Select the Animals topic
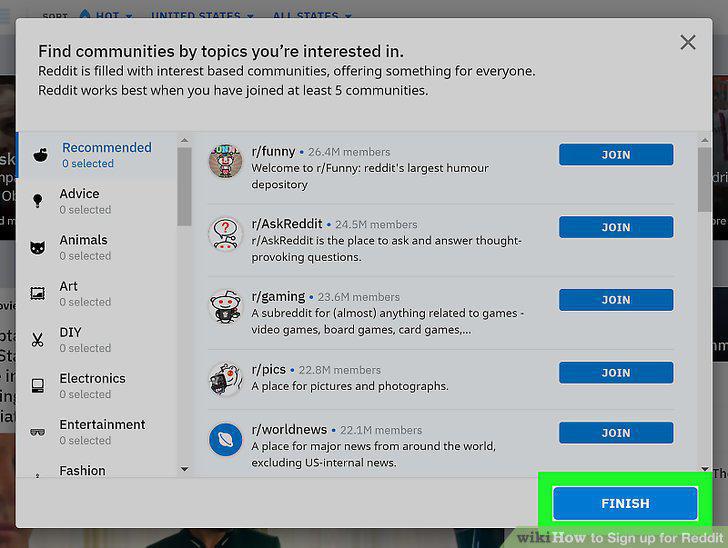This screenshot has width=728, height=548. (97, 248)
